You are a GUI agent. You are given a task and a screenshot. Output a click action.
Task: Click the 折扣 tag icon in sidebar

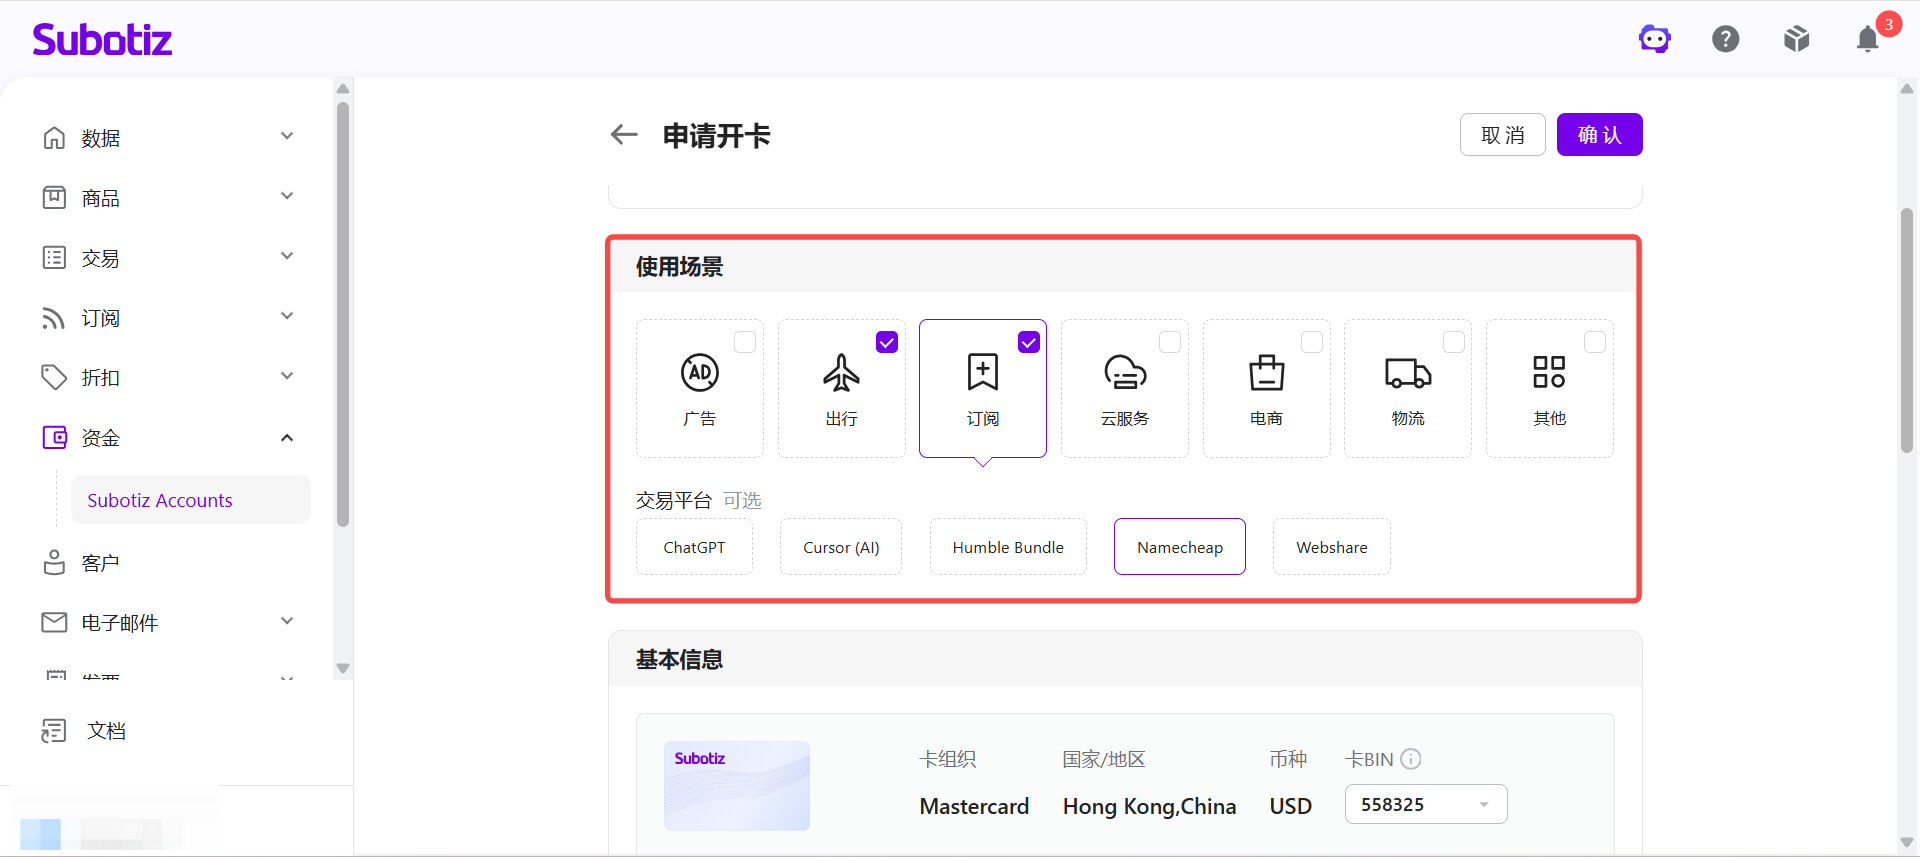(x=54, y=377)
